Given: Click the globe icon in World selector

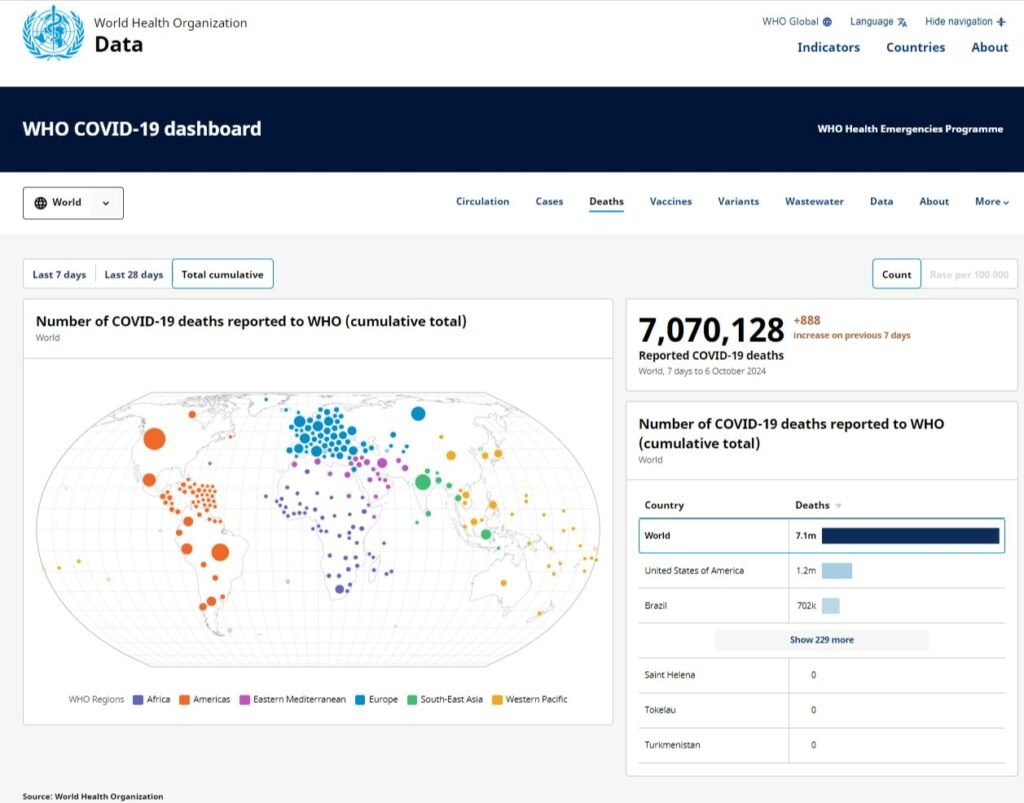Looking at the screenshot, I should coord(40,203).
